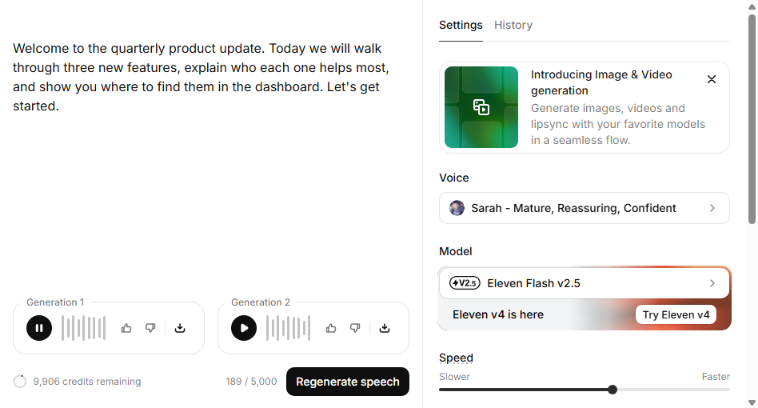Screen dimensions: 758x408
Task: Click the scrollbar down arrow
Action: tap(752, 402)
